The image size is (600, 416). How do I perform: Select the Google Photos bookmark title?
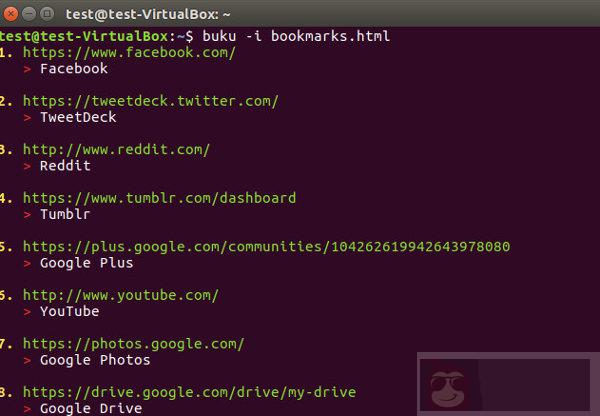[95, 360]
